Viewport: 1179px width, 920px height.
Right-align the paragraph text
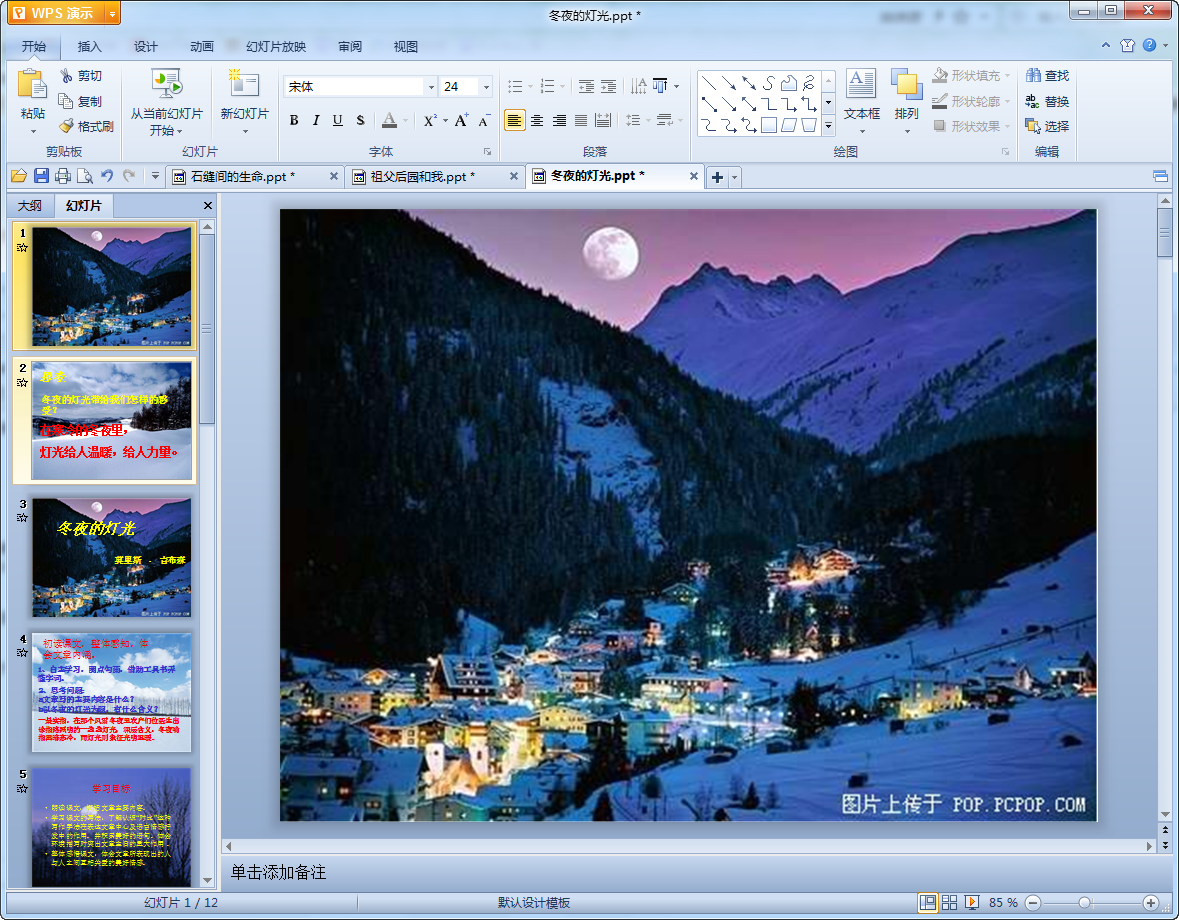click(559, 120)
